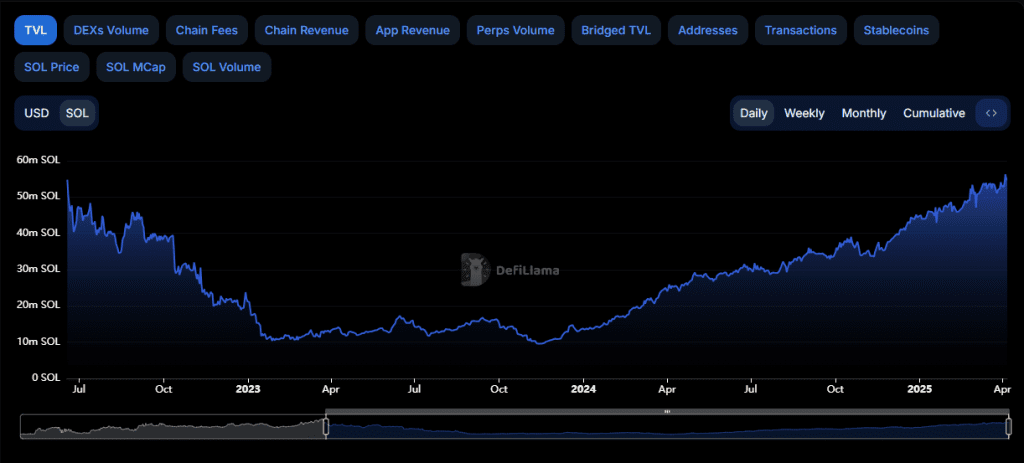Viewport: 1024px width, 463px height.
Task: Switch currency toggle to USD
Action: 37,113
